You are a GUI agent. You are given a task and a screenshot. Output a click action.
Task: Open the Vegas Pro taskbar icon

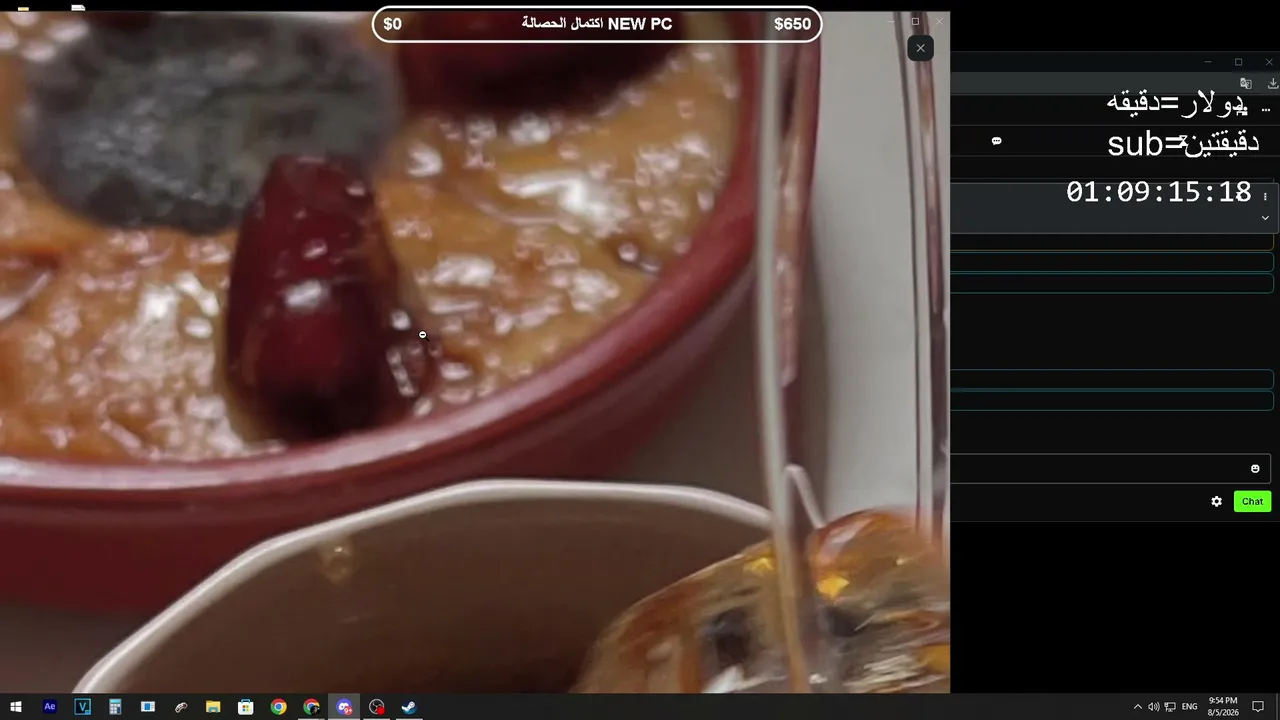[83, 707]
